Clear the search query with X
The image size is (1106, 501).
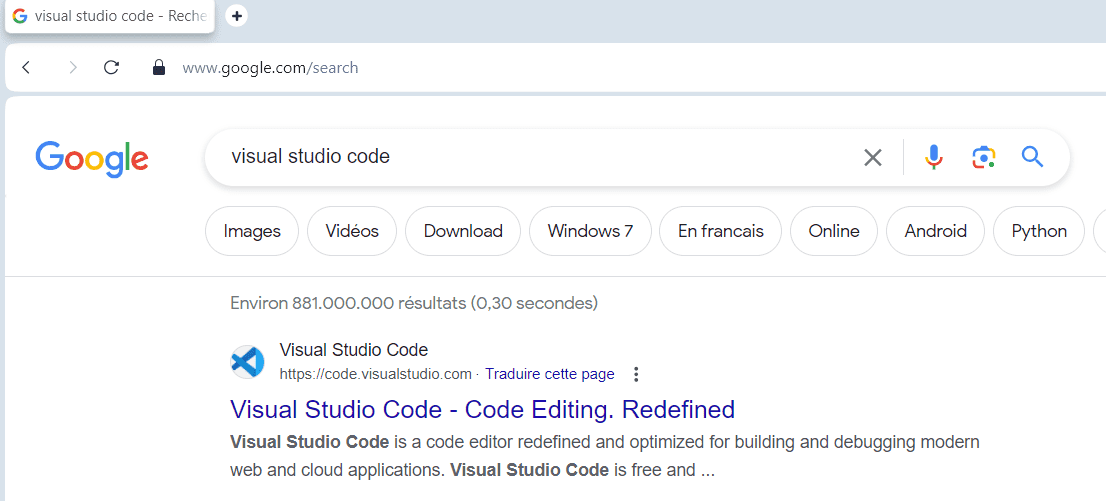pos(873,157)
